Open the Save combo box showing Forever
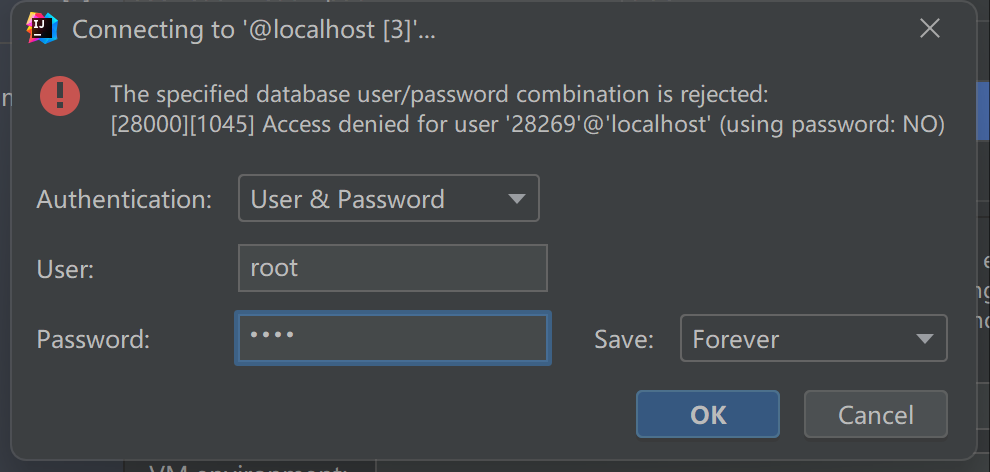The image size is (990, 472). click(814, 338)
